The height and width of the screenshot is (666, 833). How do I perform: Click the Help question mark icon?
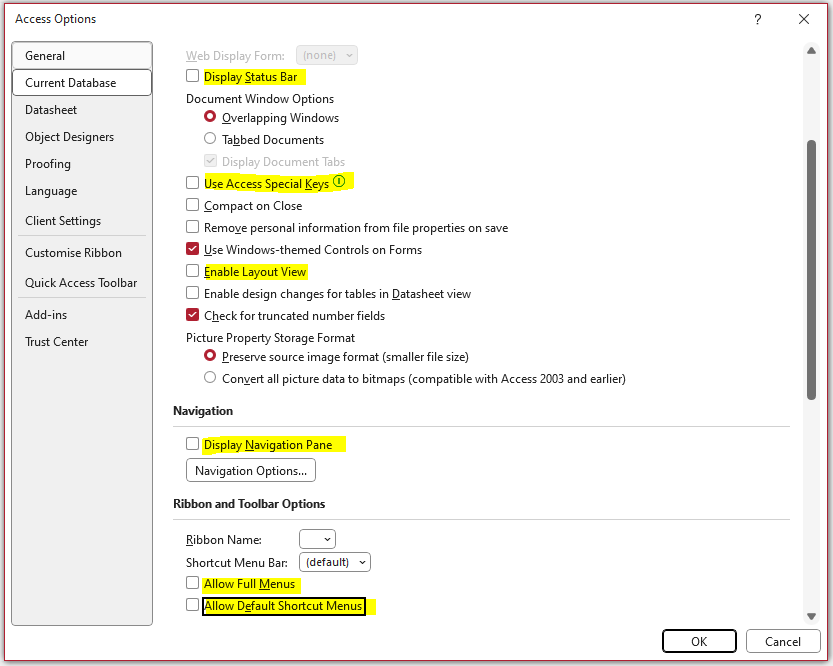(x=758, y=19)
